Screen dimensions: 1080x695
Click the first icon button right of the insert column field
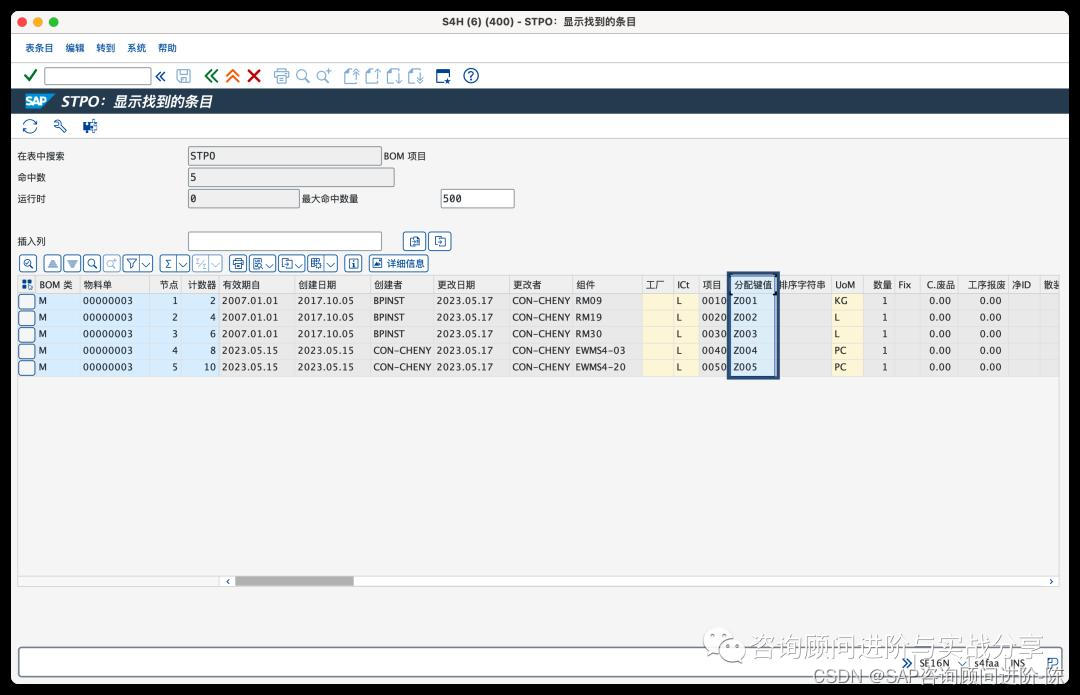pos(415,241)
